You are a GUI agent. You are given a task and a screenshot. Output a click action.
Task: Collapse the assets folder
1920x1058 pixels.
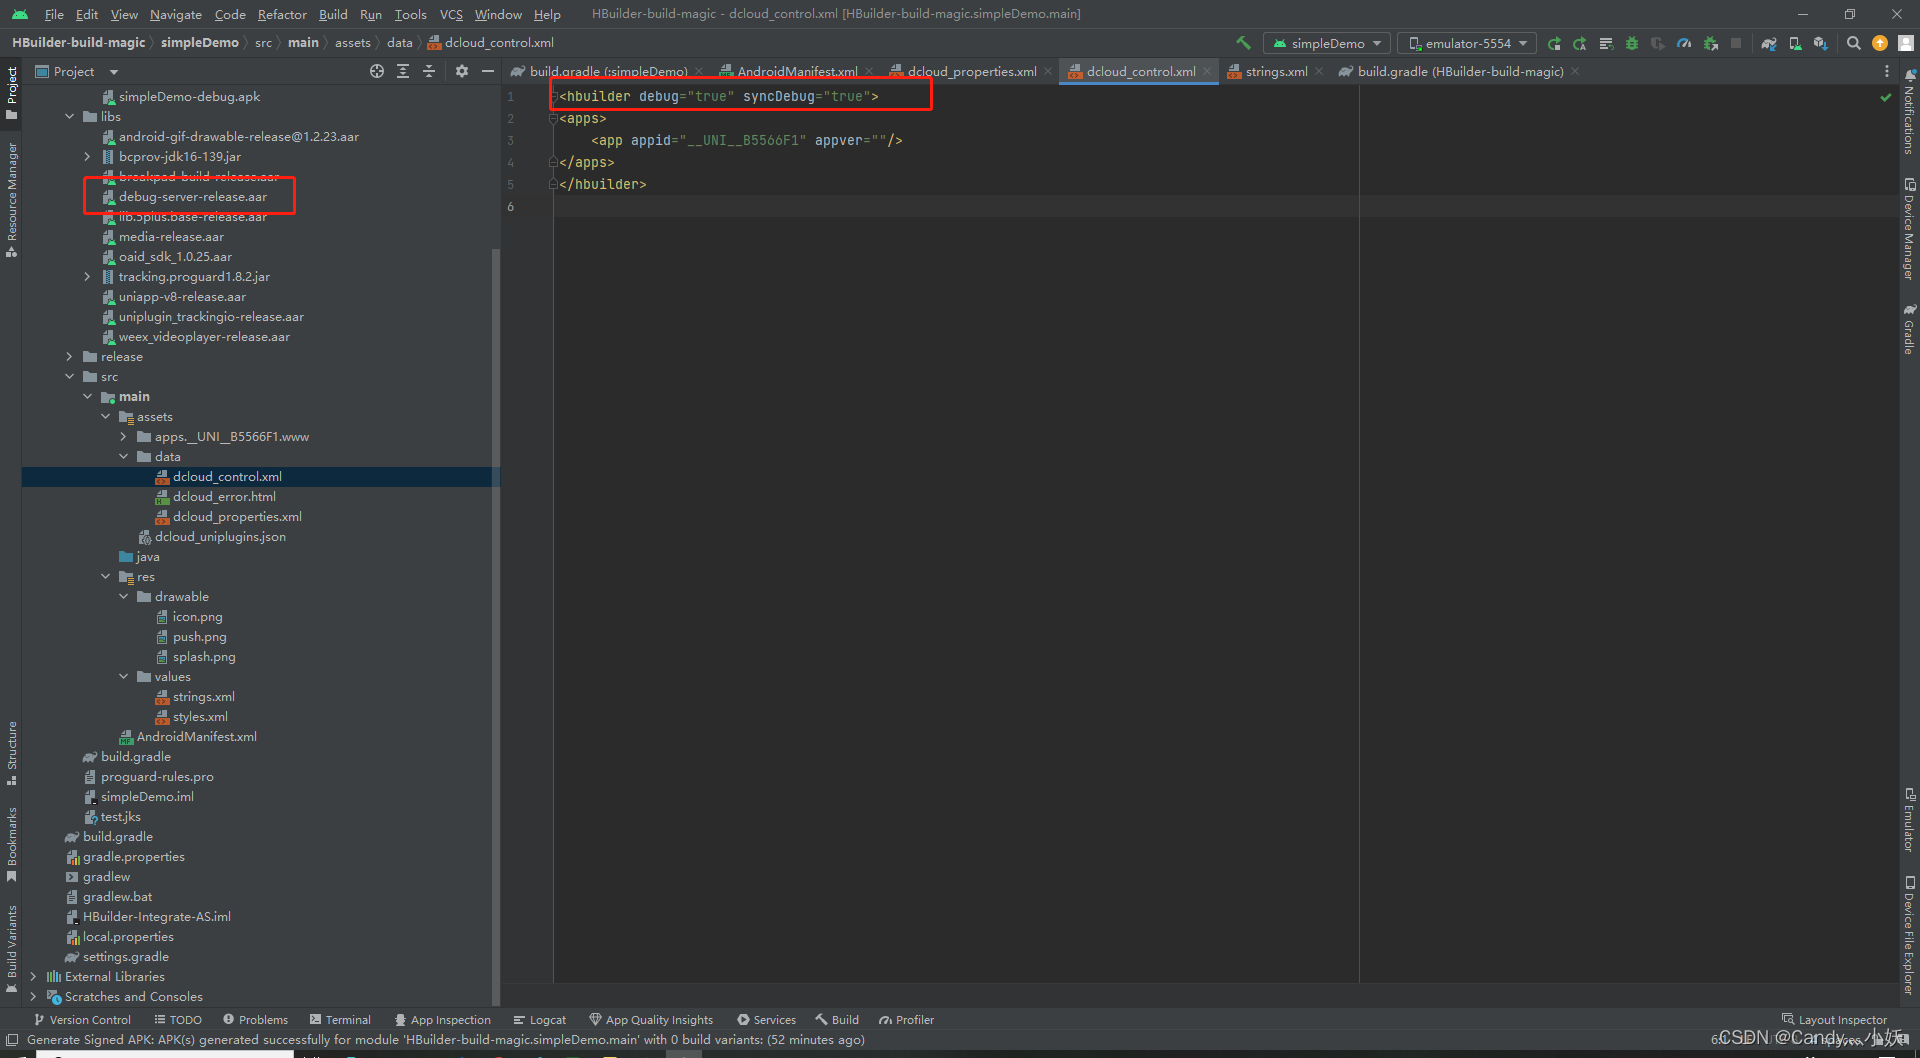[106, 417]
